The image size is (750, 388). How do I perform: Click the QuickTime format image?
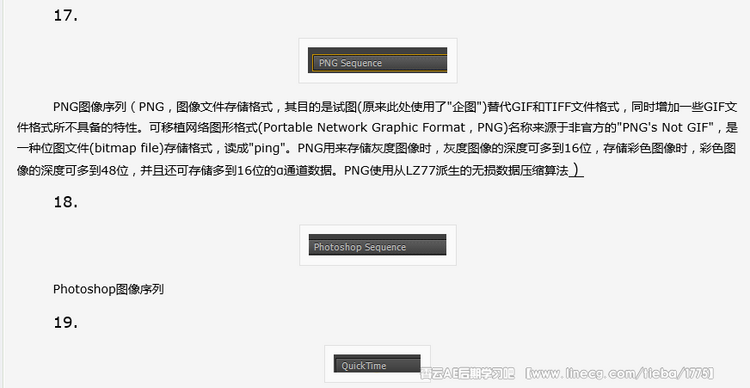[377, 364]
